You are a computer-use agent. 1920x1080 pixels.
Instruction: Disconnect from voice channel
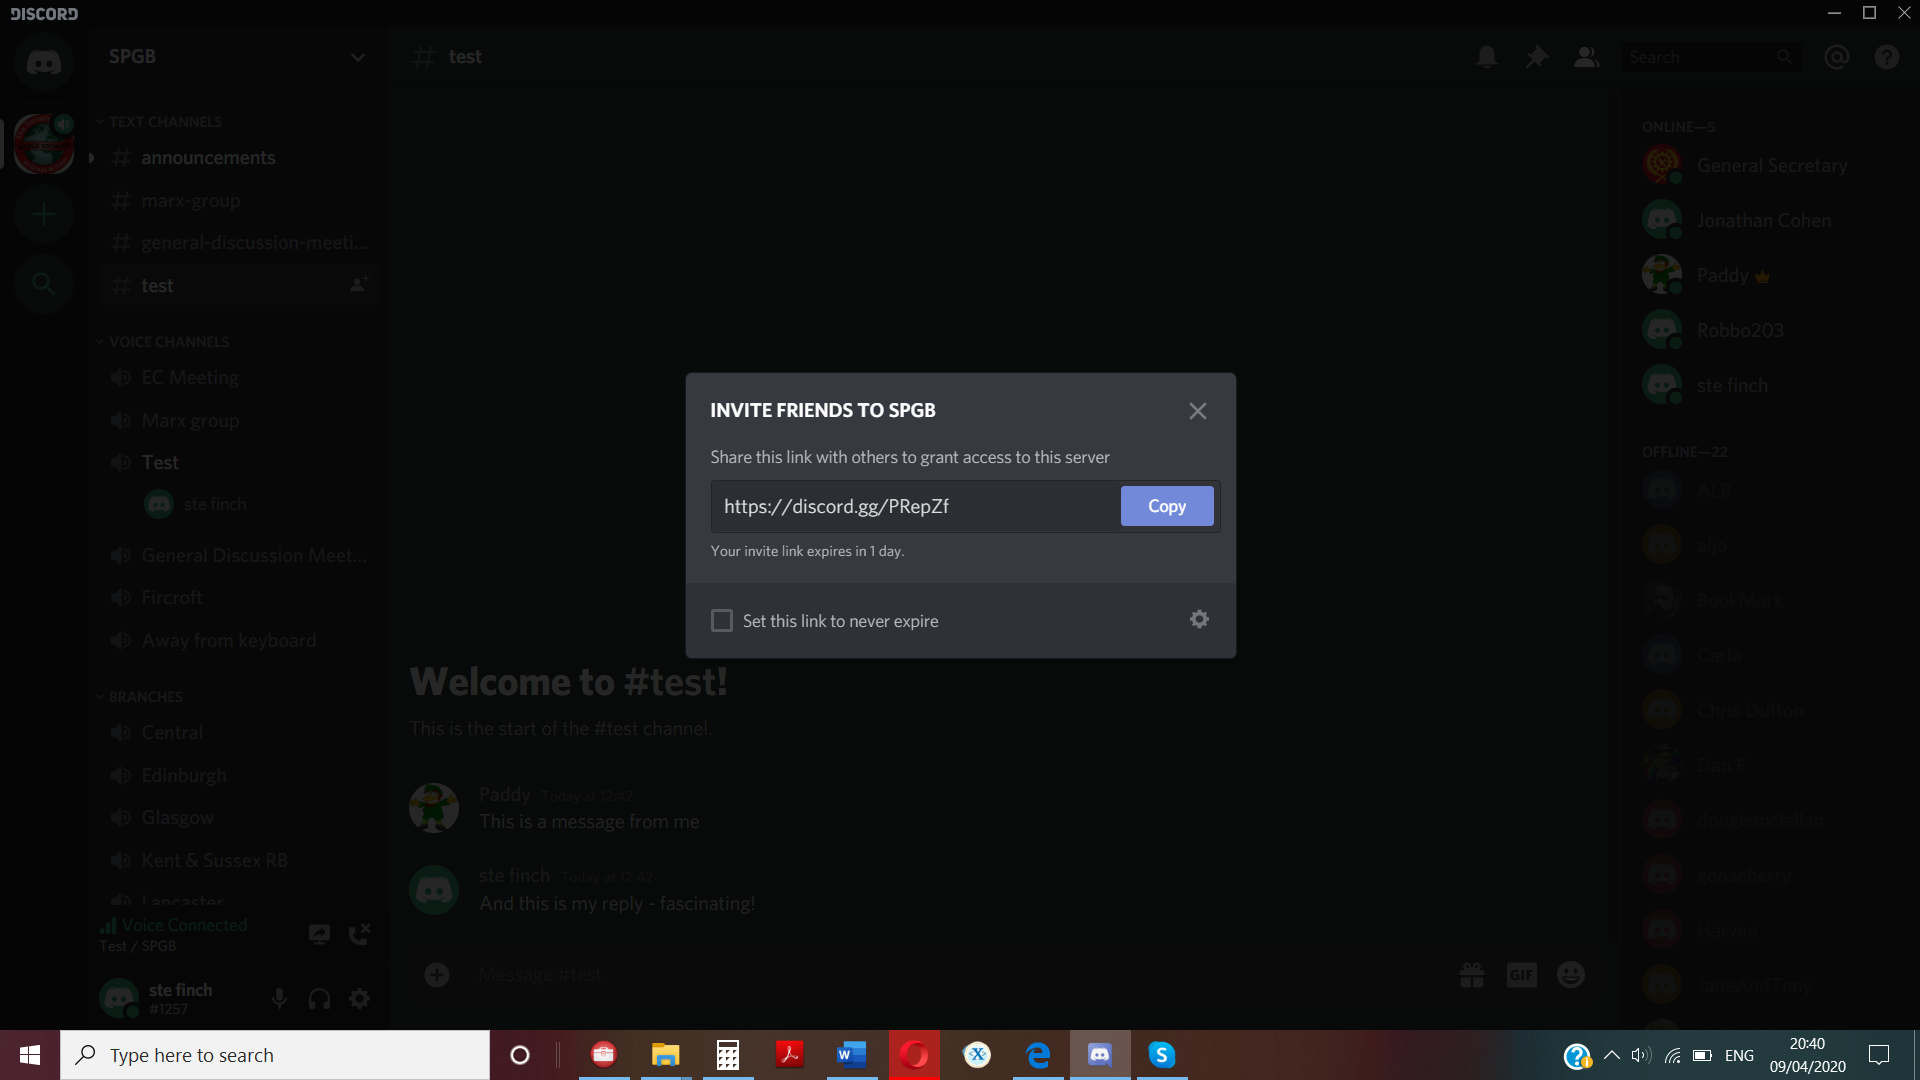tap(360, 934)
